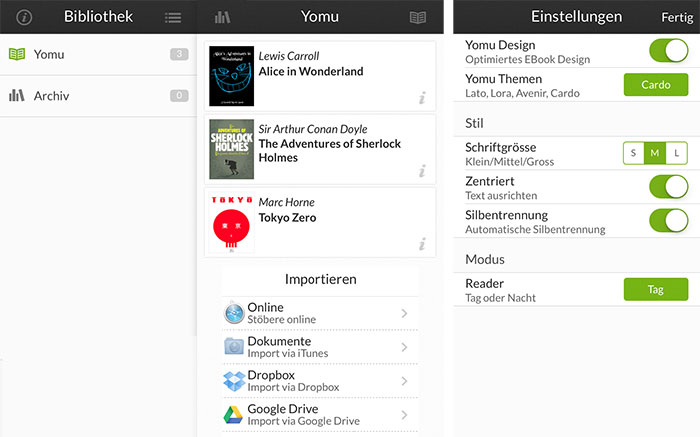Image resolution: width=700 pixels, height=437 pixels.
Task: Open Sherlock Holmes cover thumbnail
Action: click(232, 149)
